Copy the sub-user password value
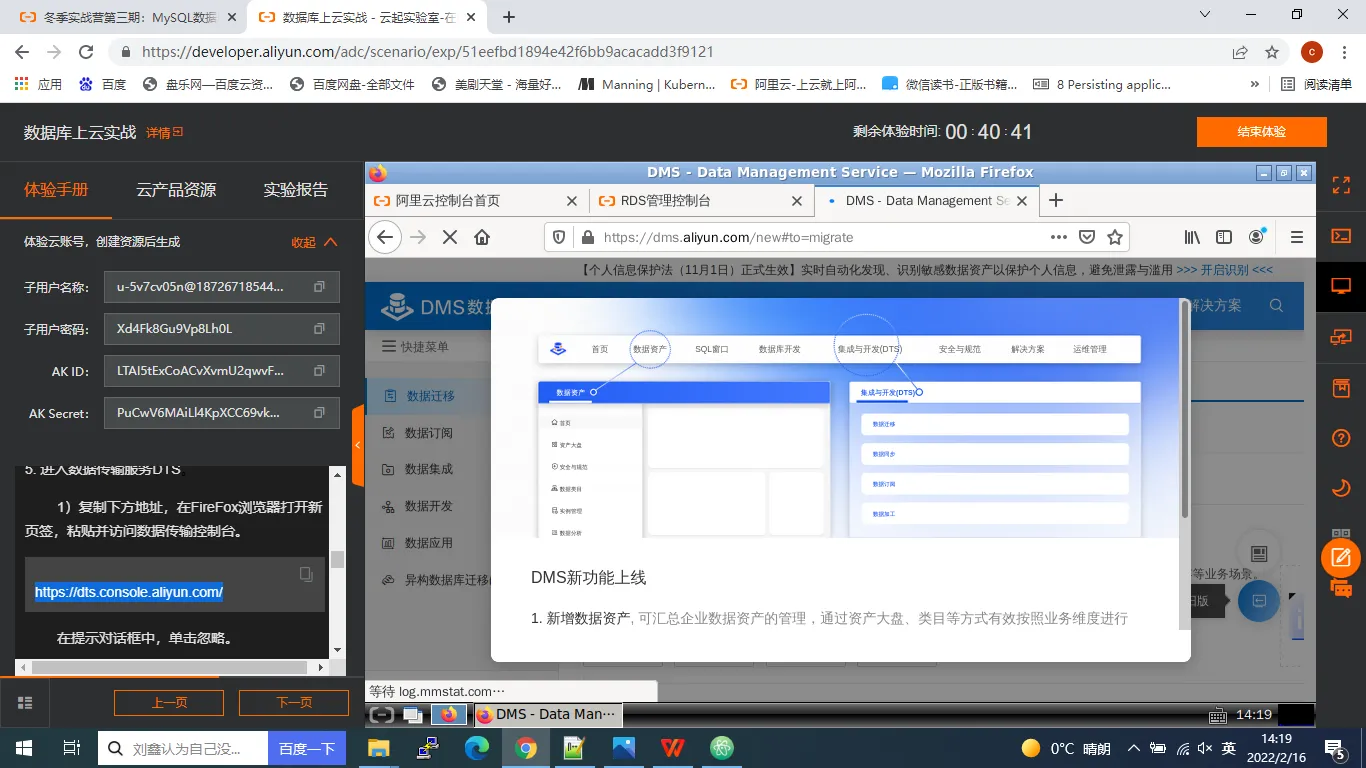Image resolution: width=1366 pixels, height=768 pixels. (320, 329)
